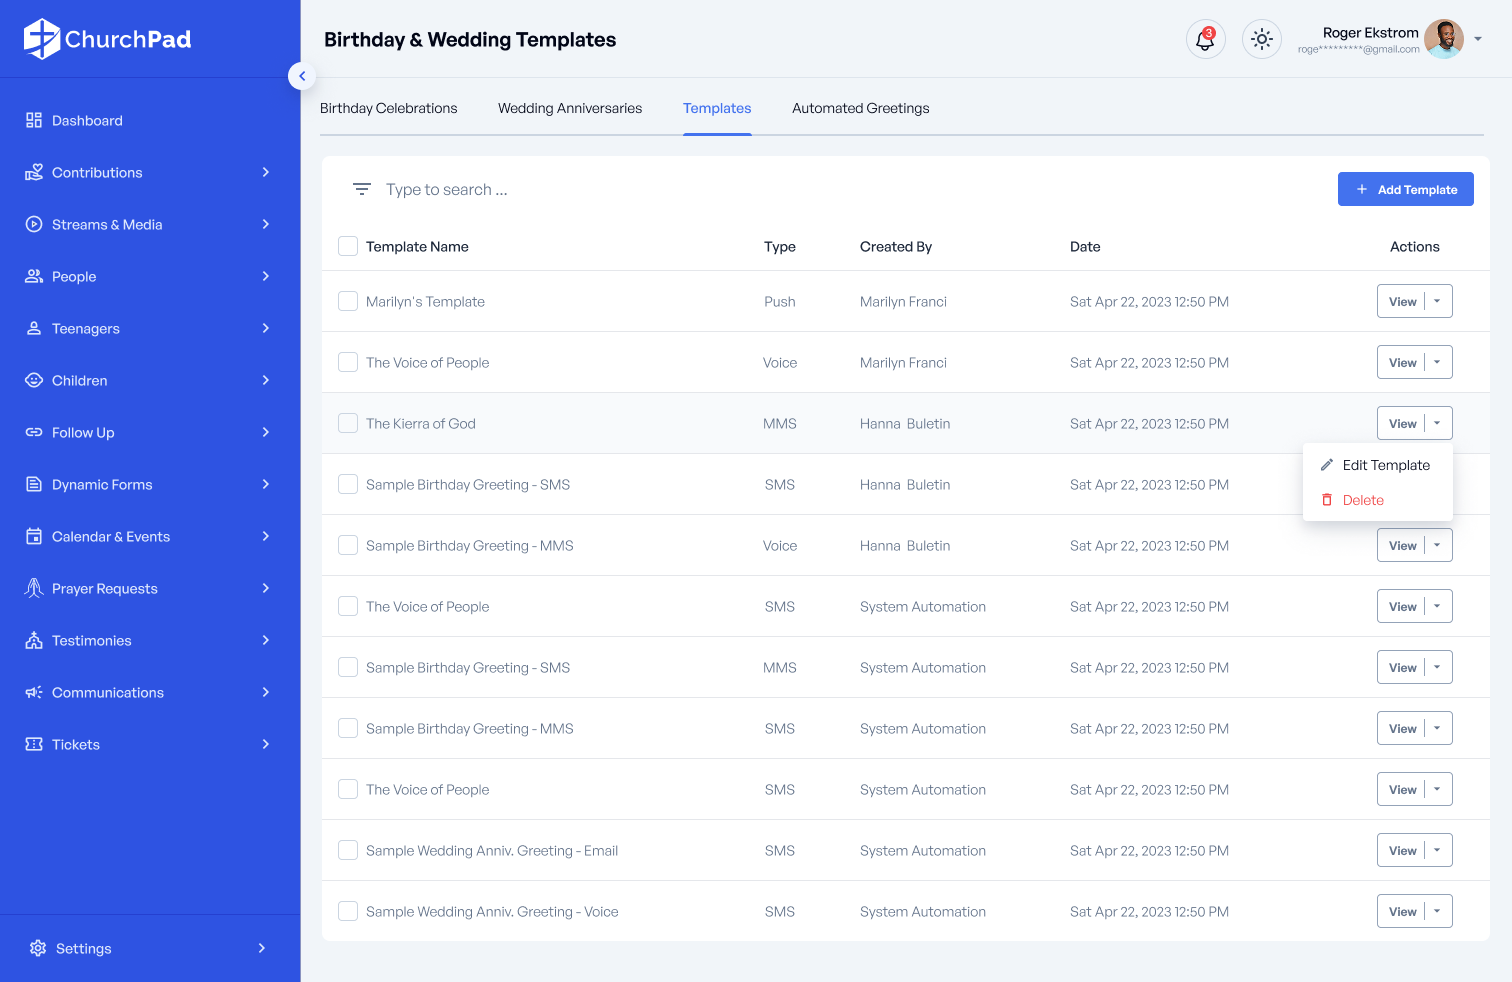Image resolution: width=1512 pixels, height=982 pixels.
Task: Select all templates with the header checkbox
Action: [x=348, y=246]
